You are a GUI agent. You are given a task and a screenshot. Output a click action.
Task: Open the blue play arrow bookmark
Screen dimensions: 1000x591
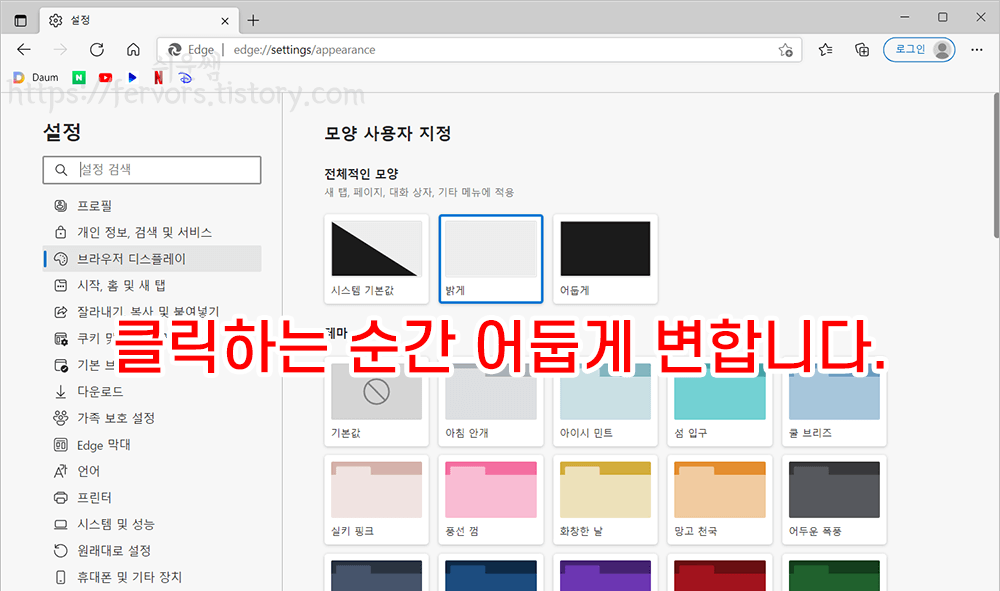tap(132, 77)
